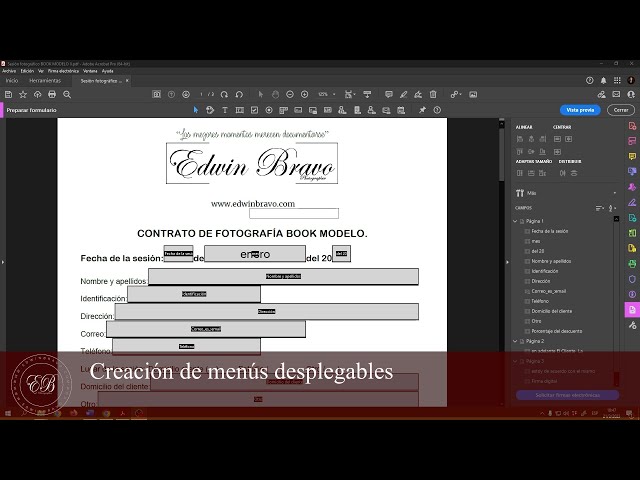Select 'Correo_es_email' in fields list

coord(548,291)
